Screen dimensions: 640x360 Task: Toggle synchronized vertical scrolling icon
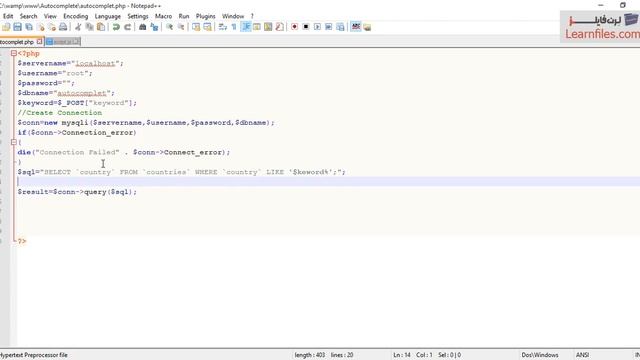click(x=196, y=27)
